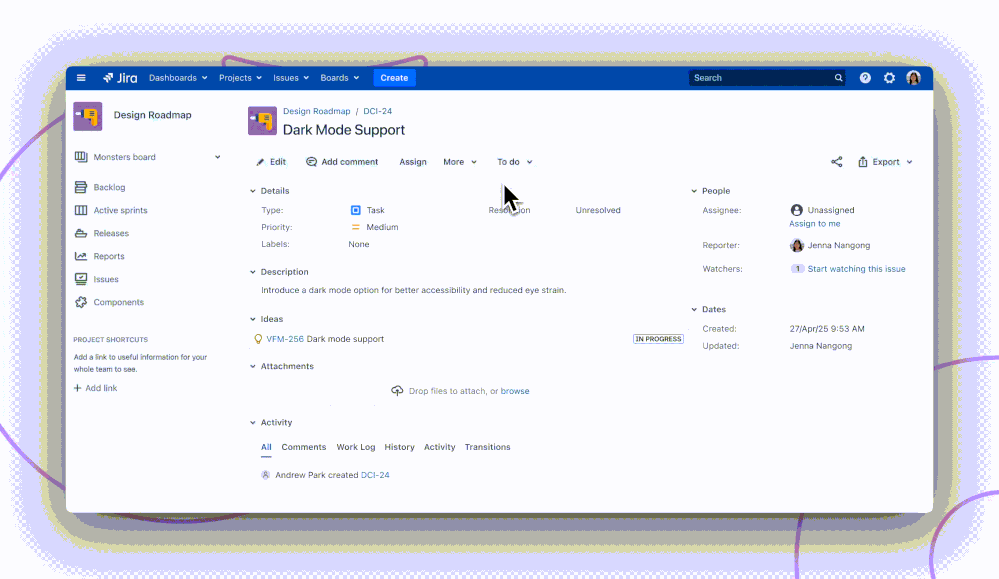Open the help question mark icon
Screen dimensions: 999x579
pos(864,77)
